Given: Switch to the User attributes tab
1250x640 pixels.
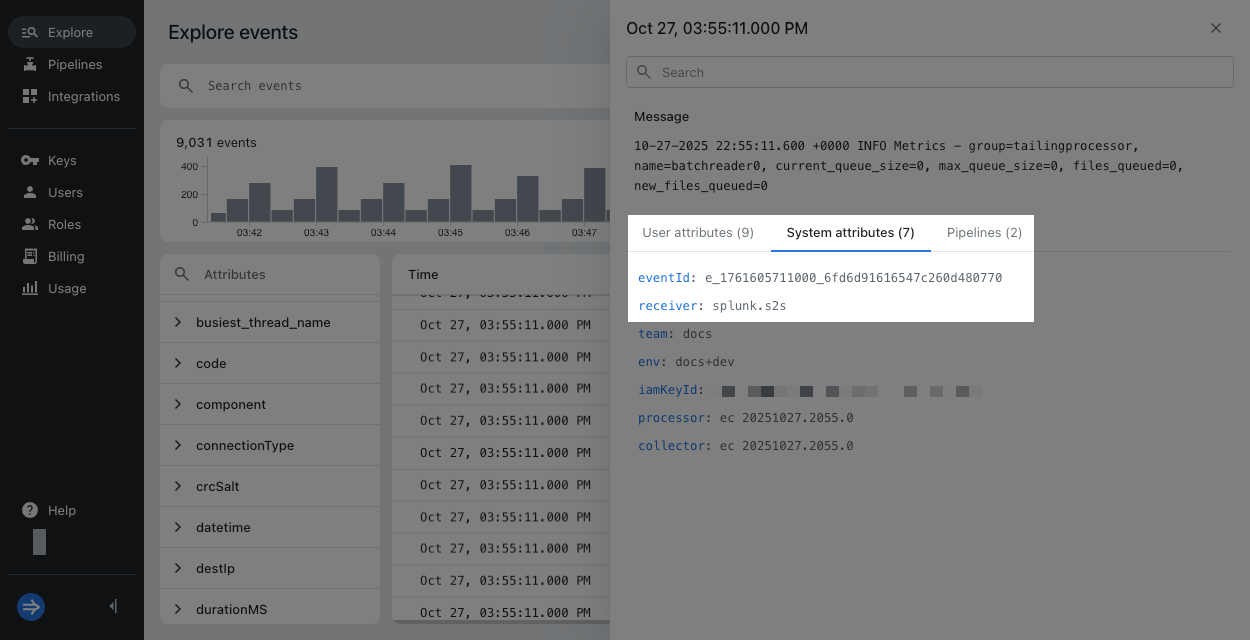Looking at the screenshot, I should (x=698, y=232).
